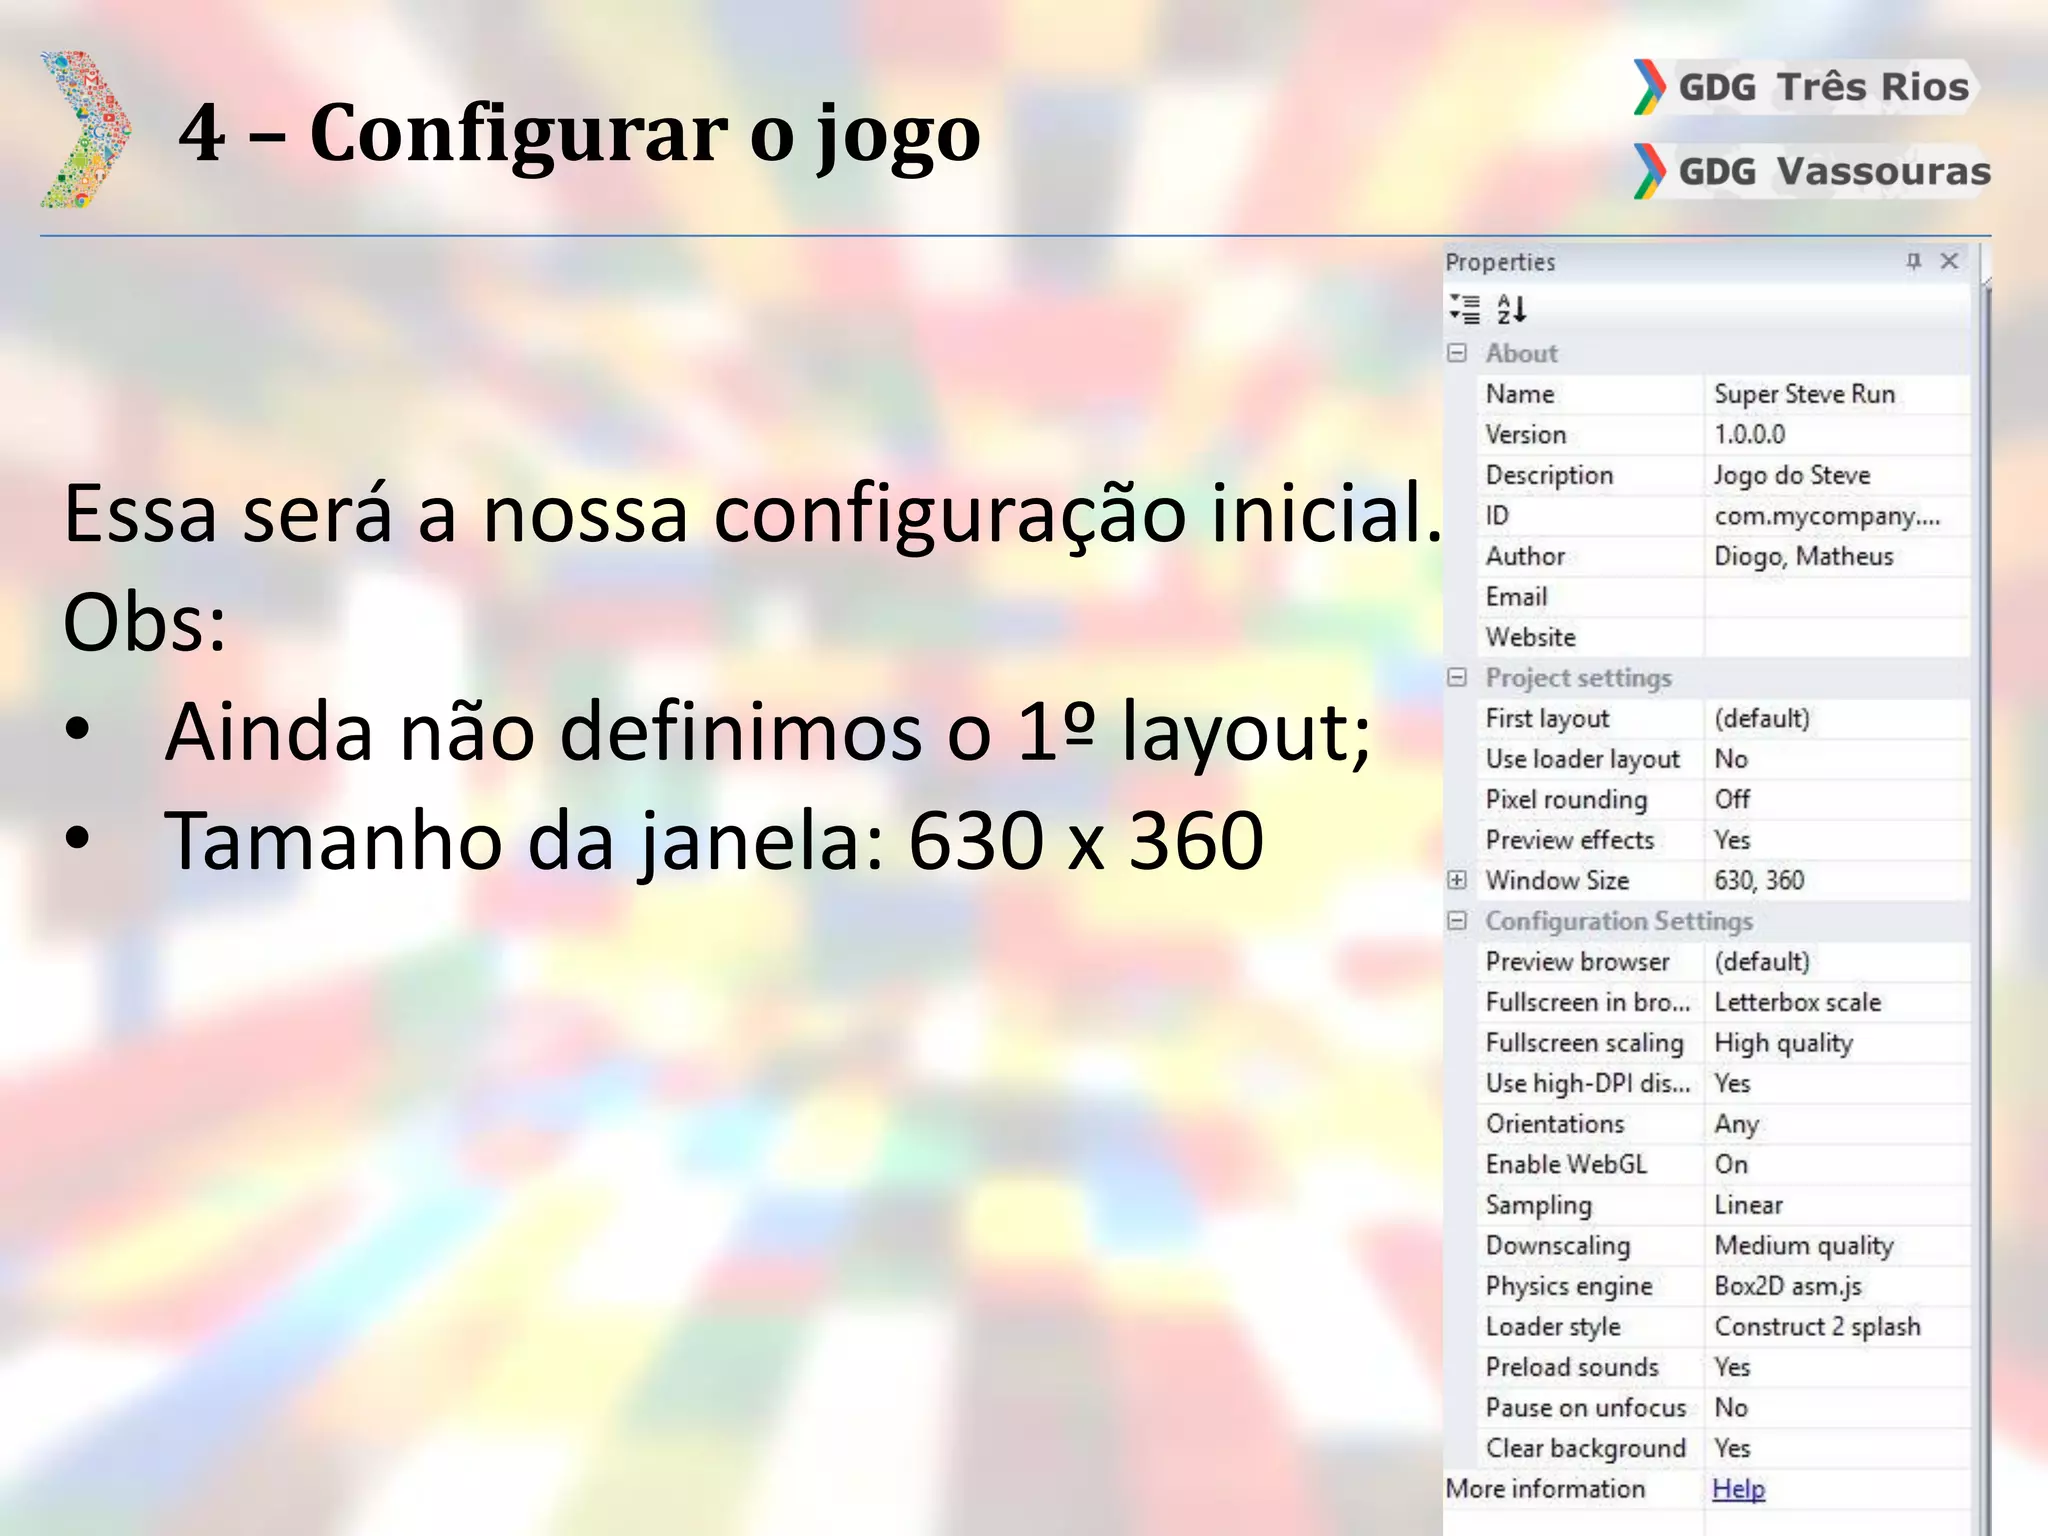Open the Help link for more information
2048x1536 pixels.
[1738, 1489]
